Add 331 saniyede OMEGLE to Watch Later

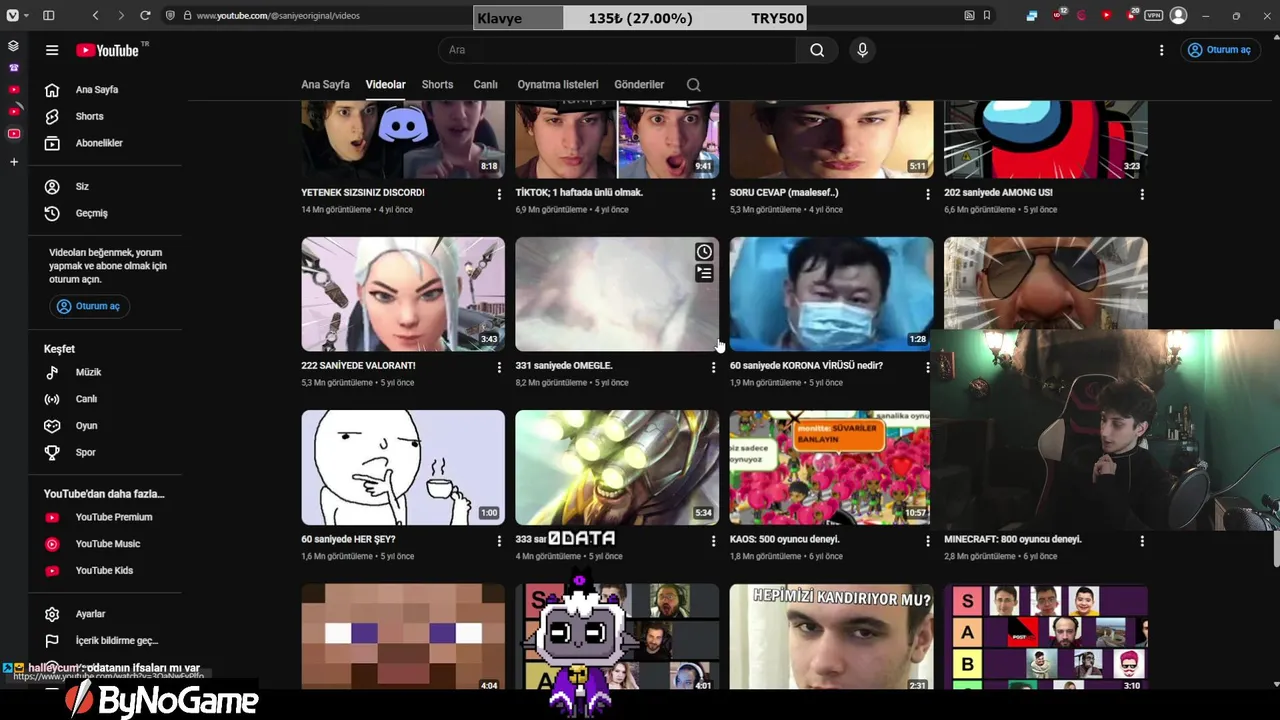click(x=704, y=252)
